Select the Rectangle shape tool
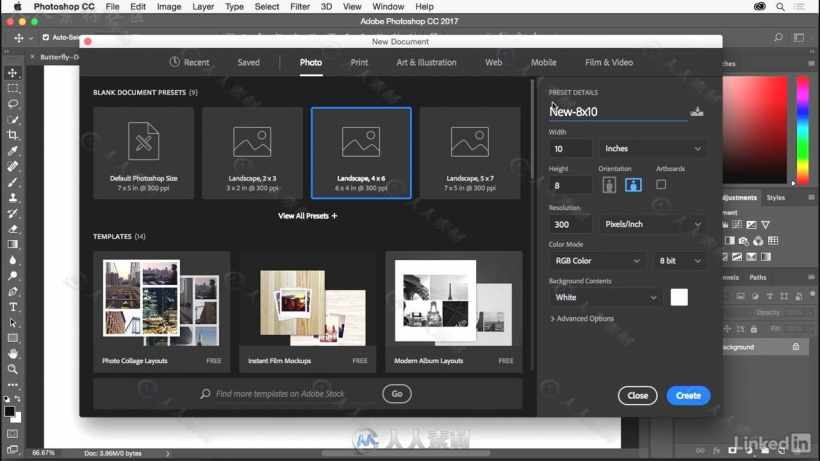The height and width of the screenshot is (461, 820). click(x=13, y=338)
